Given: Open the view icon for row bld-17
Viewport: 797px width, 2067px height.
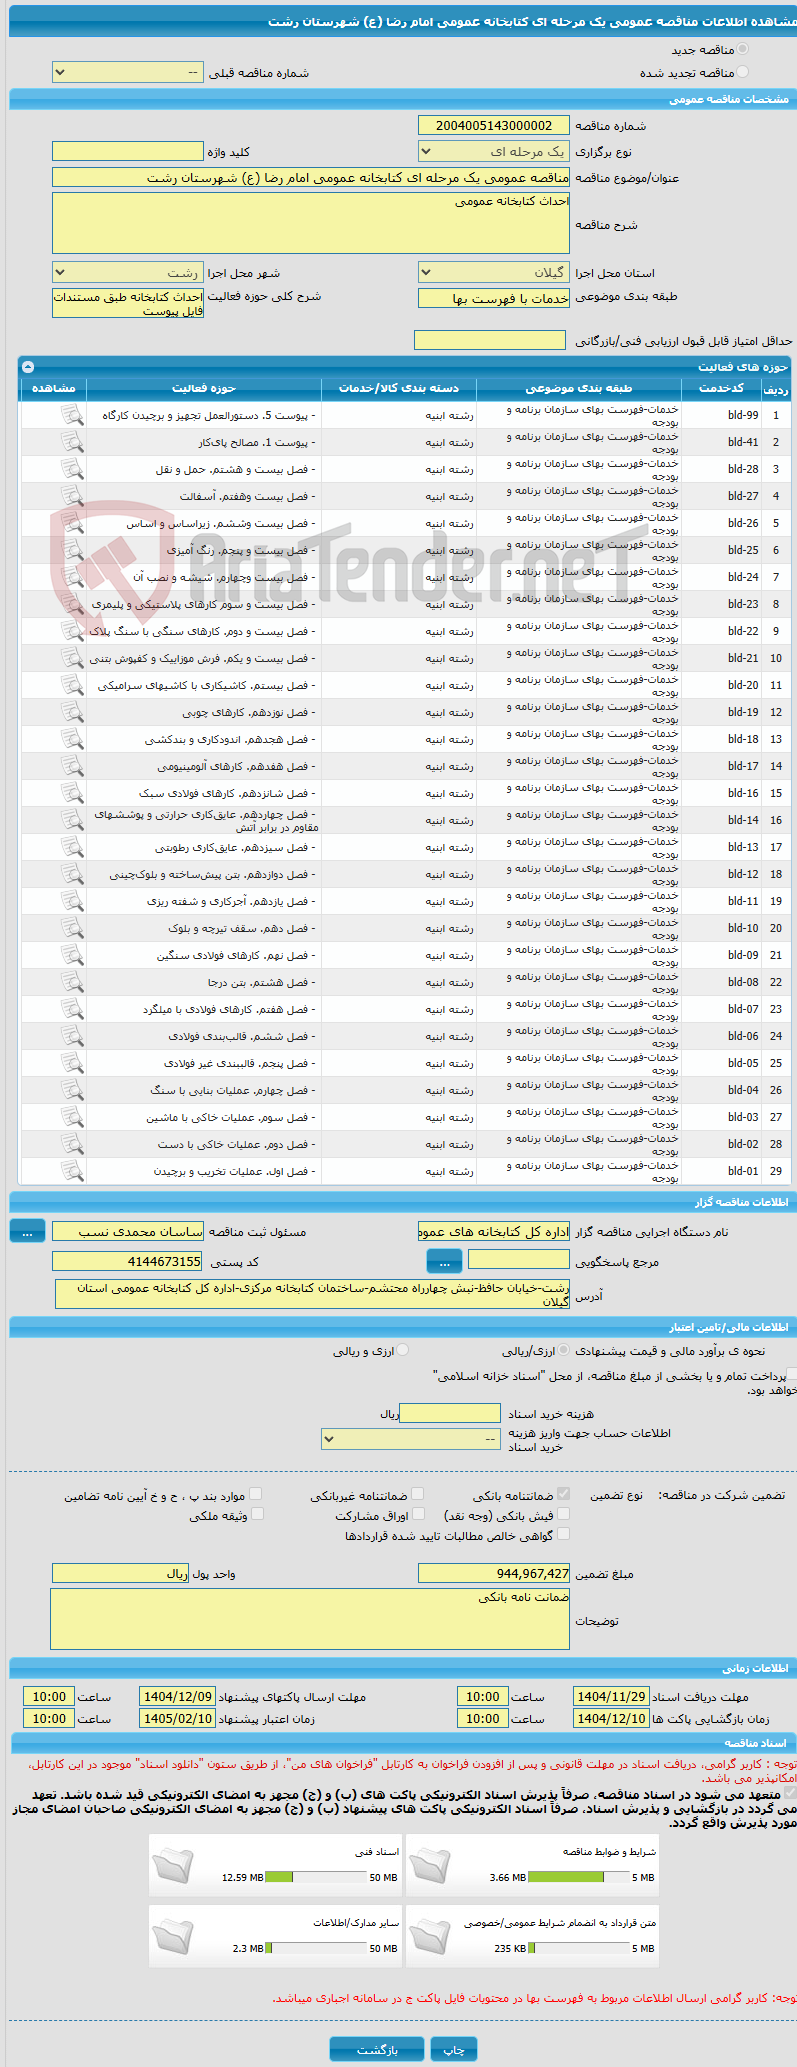Looking at the screenshot, I should (x=72, y=766).
